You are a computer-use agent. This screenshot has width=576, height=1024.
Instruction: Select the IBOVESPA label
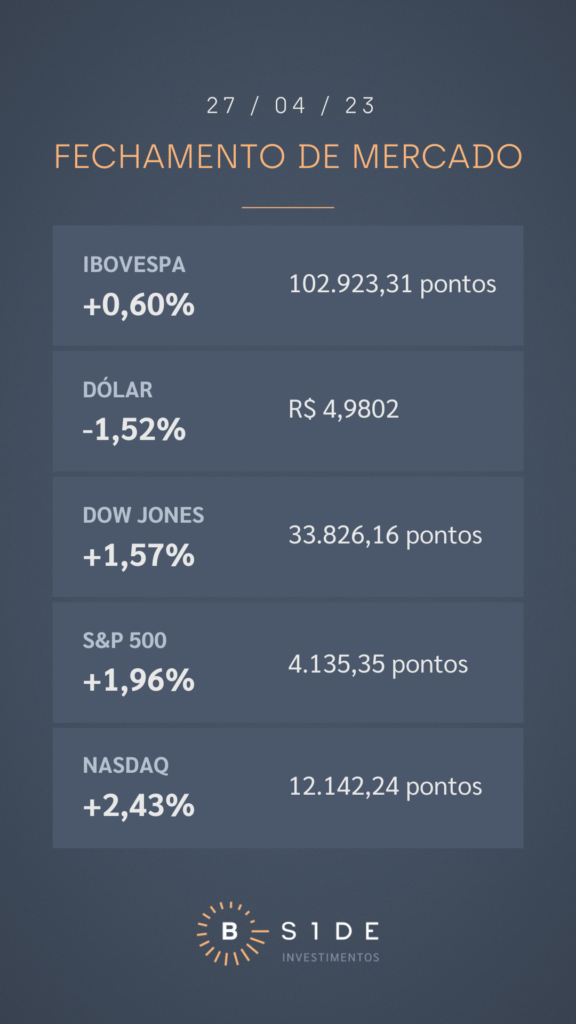pos(134,264)
